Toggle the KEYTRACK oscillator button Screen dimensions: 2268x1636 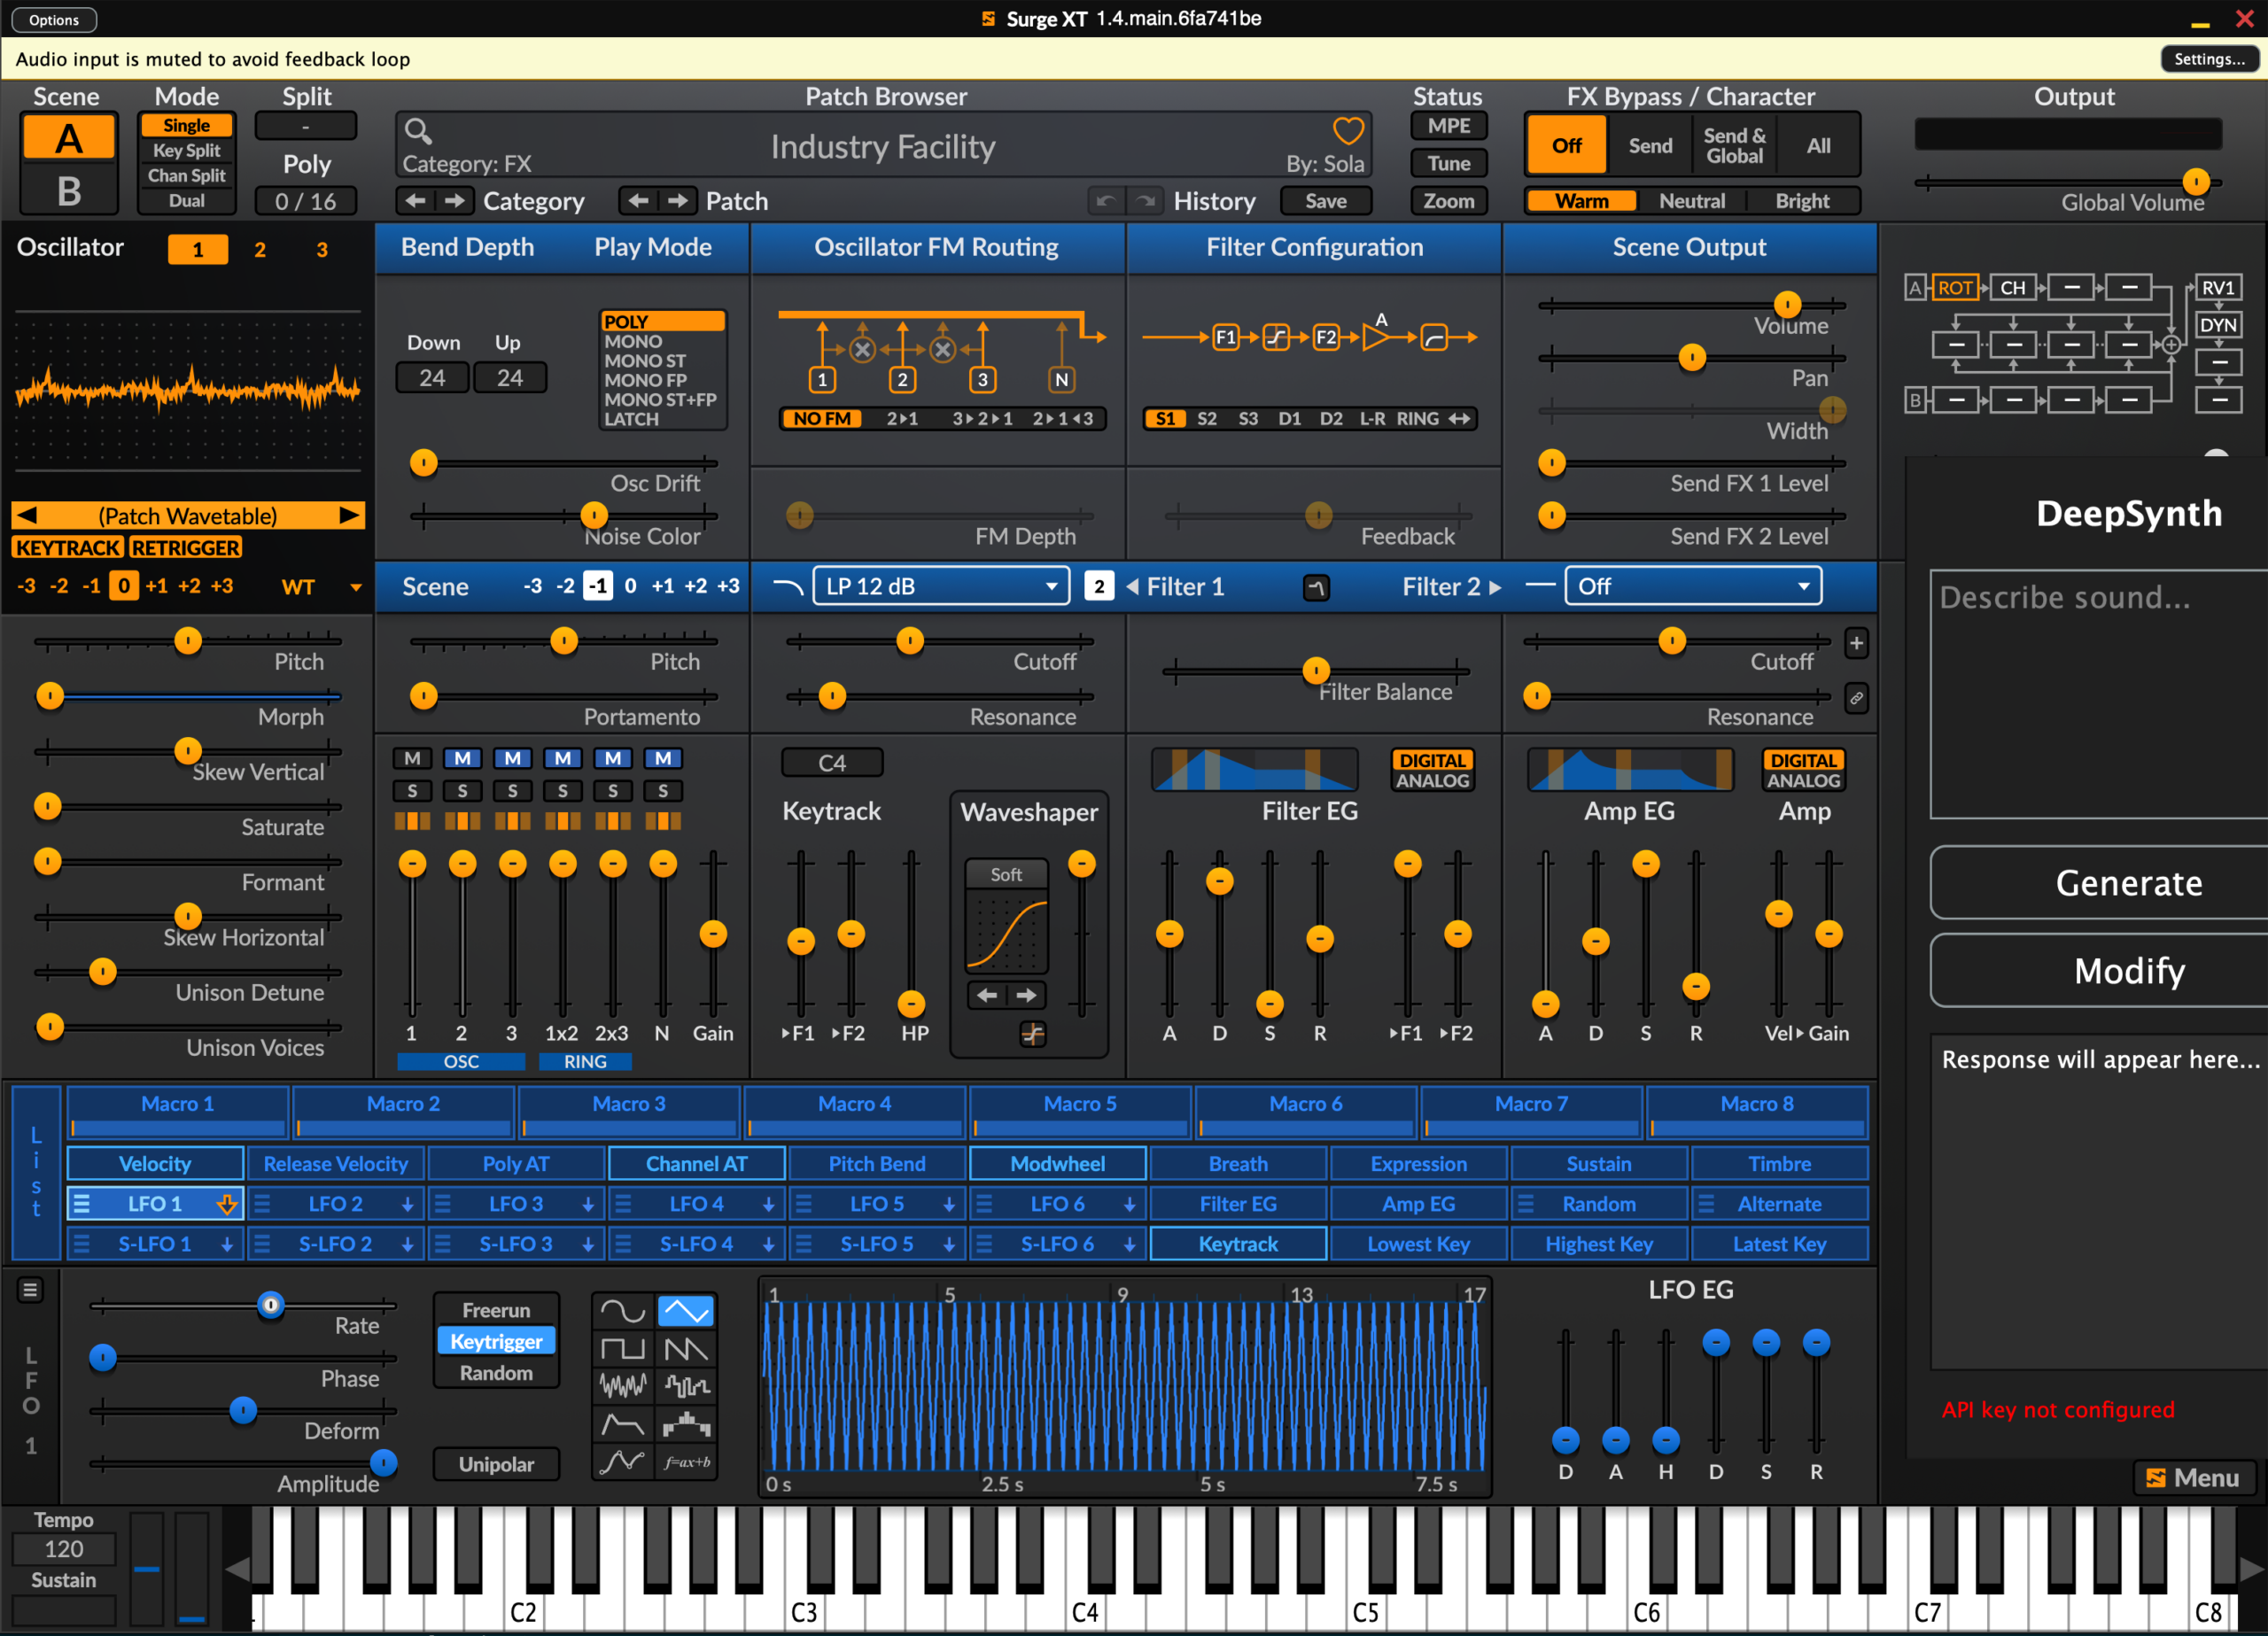coord(67,548)
